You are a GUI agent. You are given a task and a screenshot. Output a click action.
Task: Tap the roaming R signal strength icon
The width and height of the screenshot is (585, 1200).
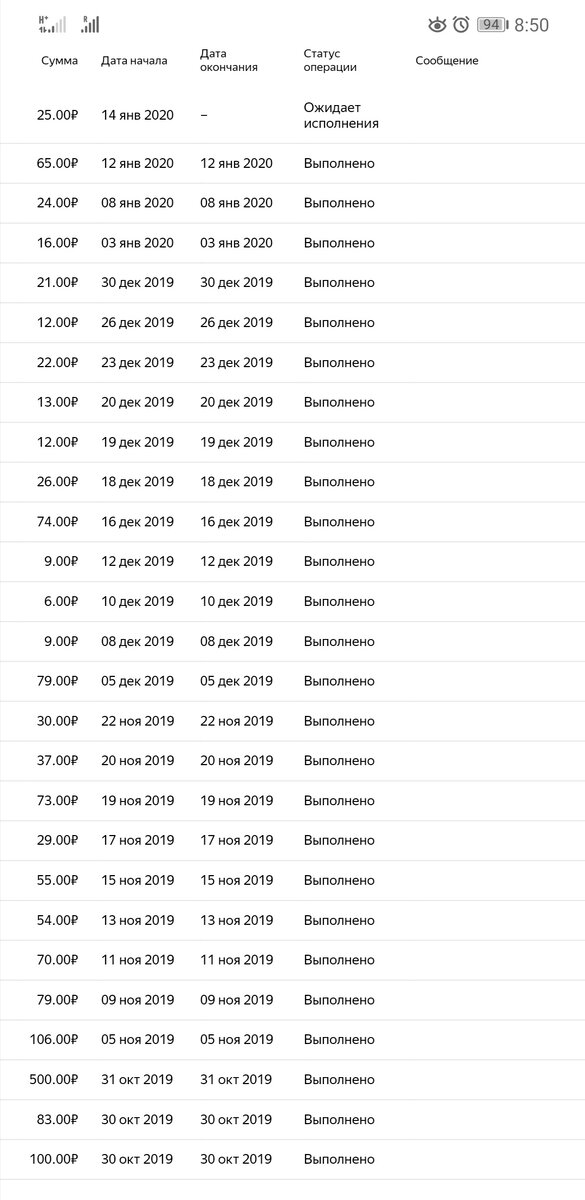pyautogui.click(x=90, y=25)
